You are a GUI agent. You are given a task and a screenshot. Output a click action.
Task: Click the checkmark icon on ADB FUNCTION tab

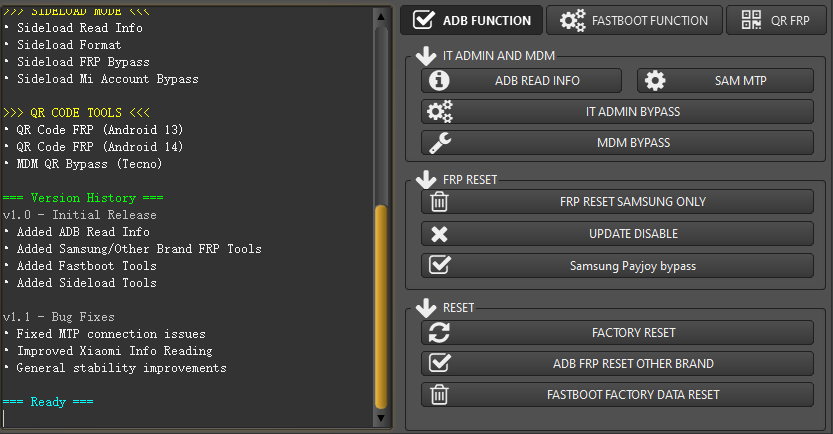pos(424,20)
